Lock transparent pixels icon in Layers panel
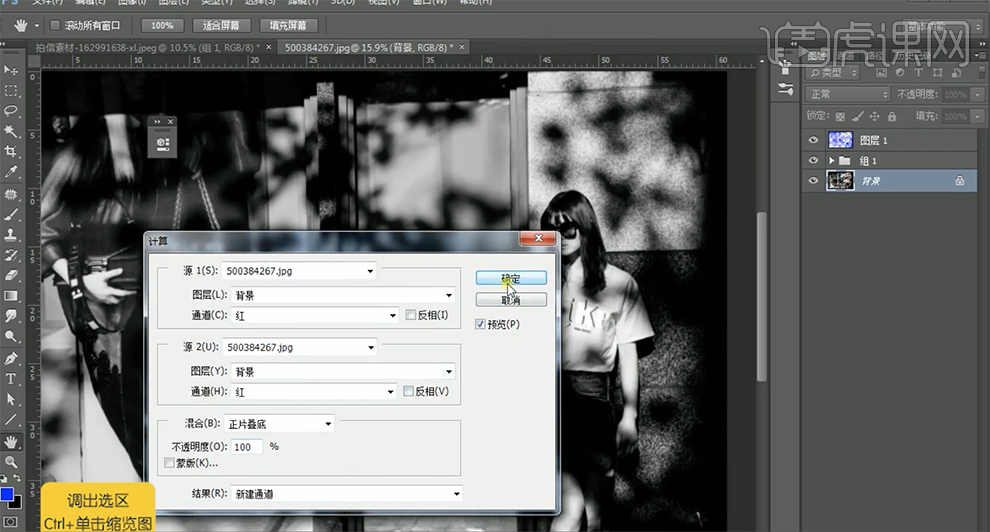 click(x=840, y=116)
